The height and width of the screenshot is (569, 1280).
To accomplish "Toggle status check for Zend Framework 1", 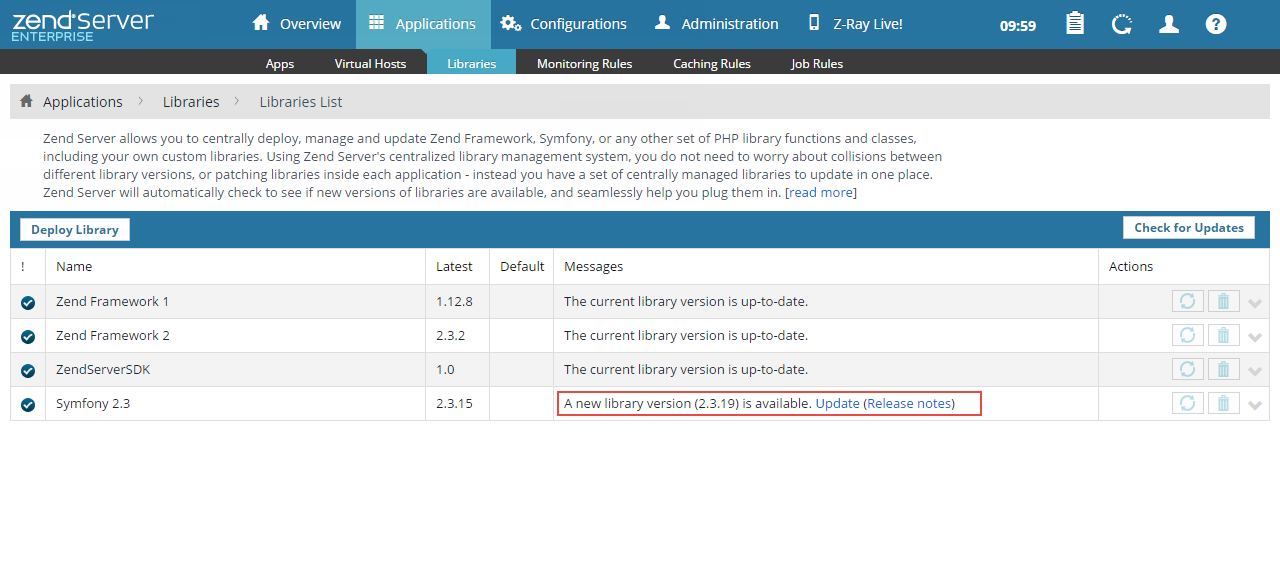I will click(x=28, y=302).
